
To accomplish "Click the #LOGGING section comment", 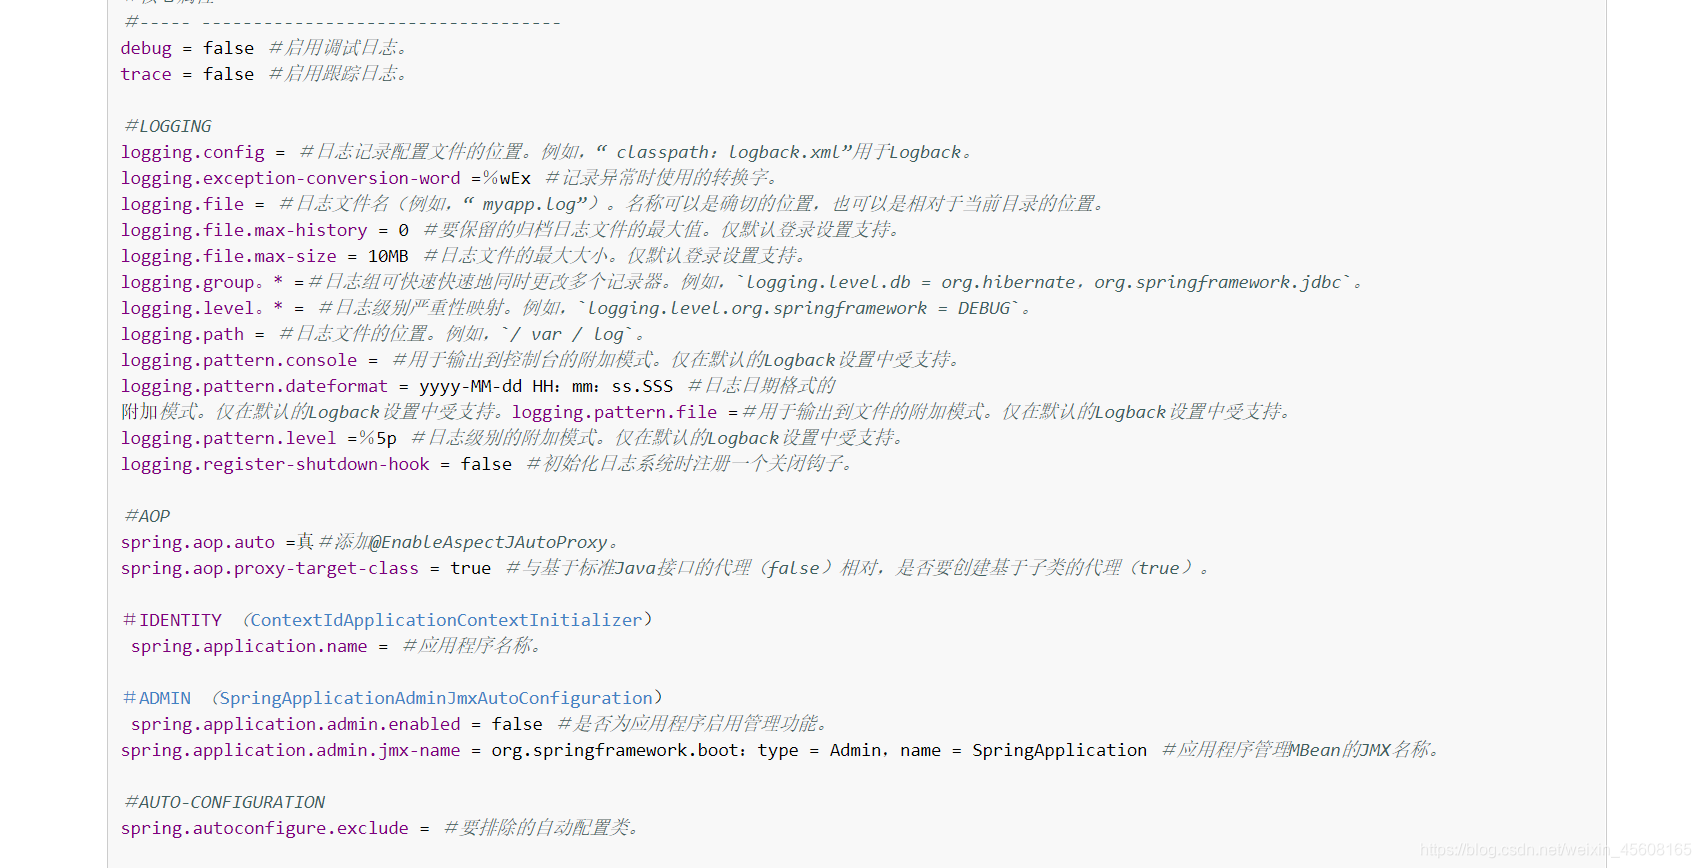I will (168, 126).
